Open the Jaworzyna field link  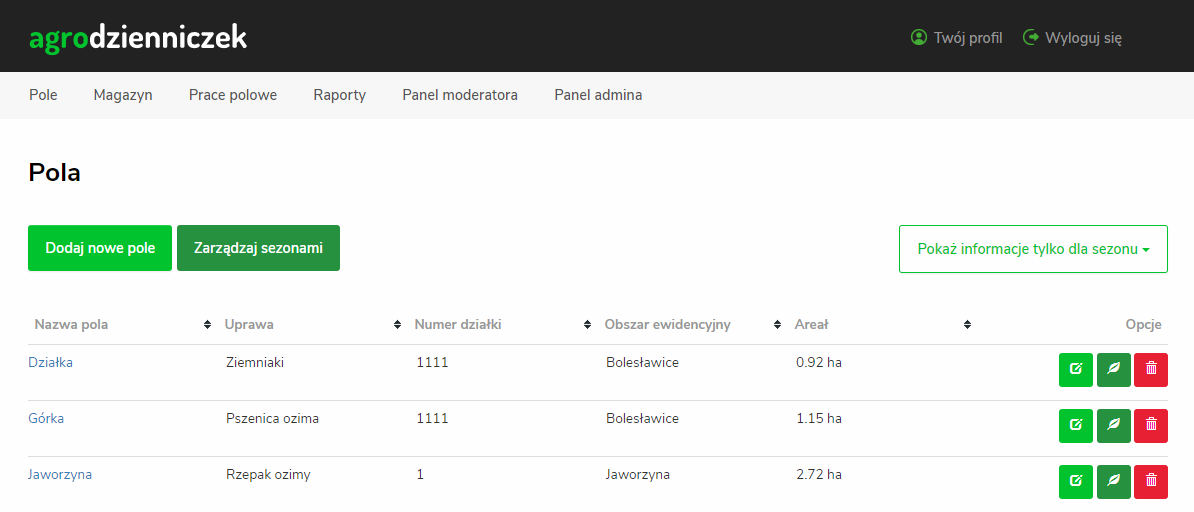click(60, 475)
